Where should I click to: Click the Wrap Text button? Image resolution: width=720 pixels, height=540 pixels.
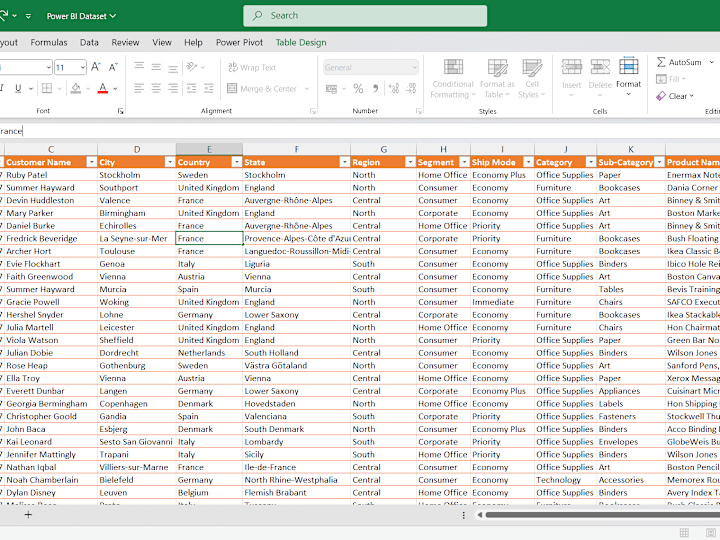252,68
